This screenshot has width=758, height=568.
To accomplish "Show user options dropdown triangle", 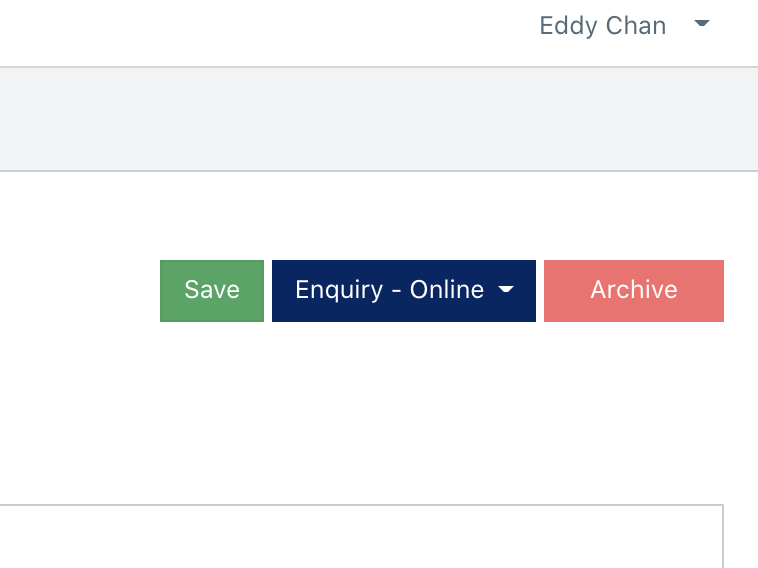I will 702,24.
